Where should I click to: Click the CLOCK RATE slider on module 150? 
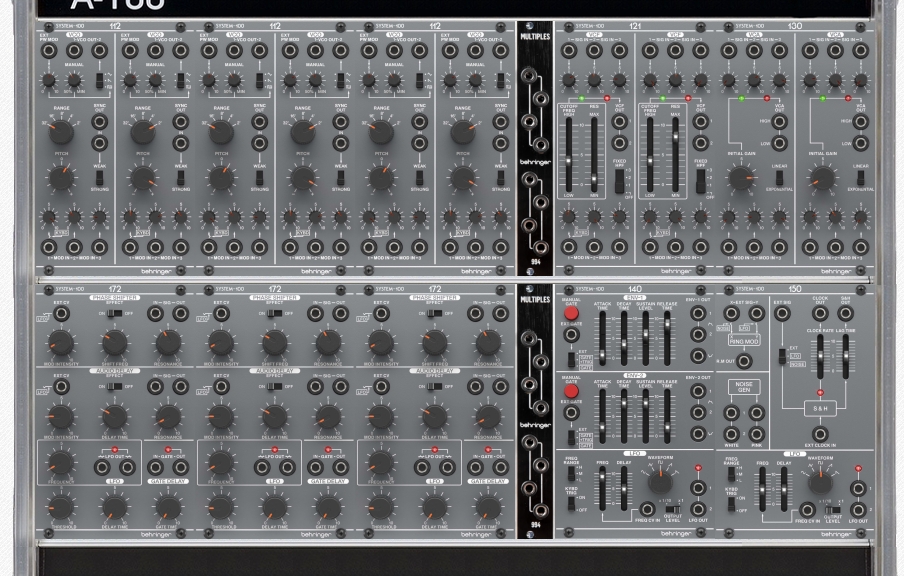coord(820,356)
